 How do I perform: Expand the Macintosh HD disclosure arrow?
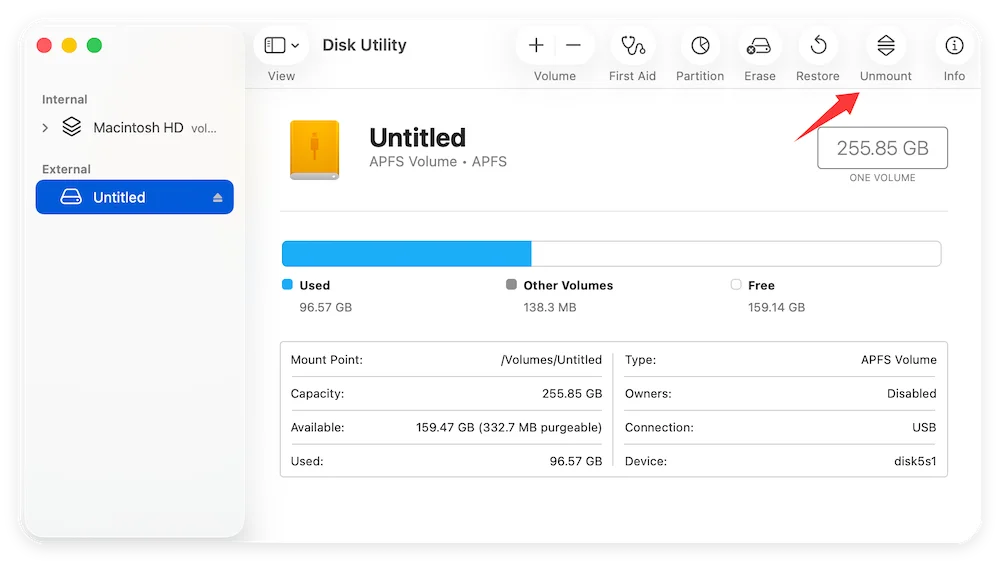click(x=45, y=128)
